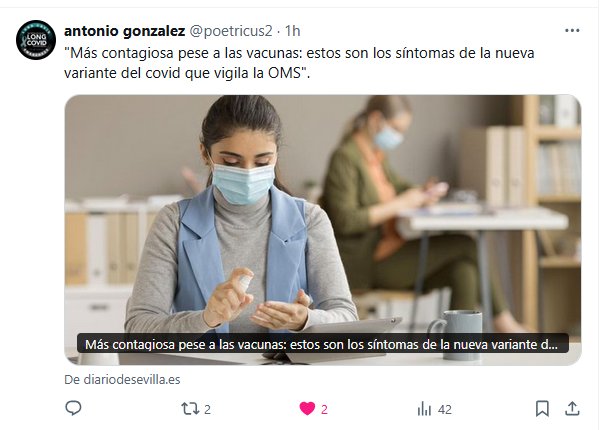Screen dimensions: 606x430
Task: Click the retweet arrows icon
Action: click(x=190, y=409)
